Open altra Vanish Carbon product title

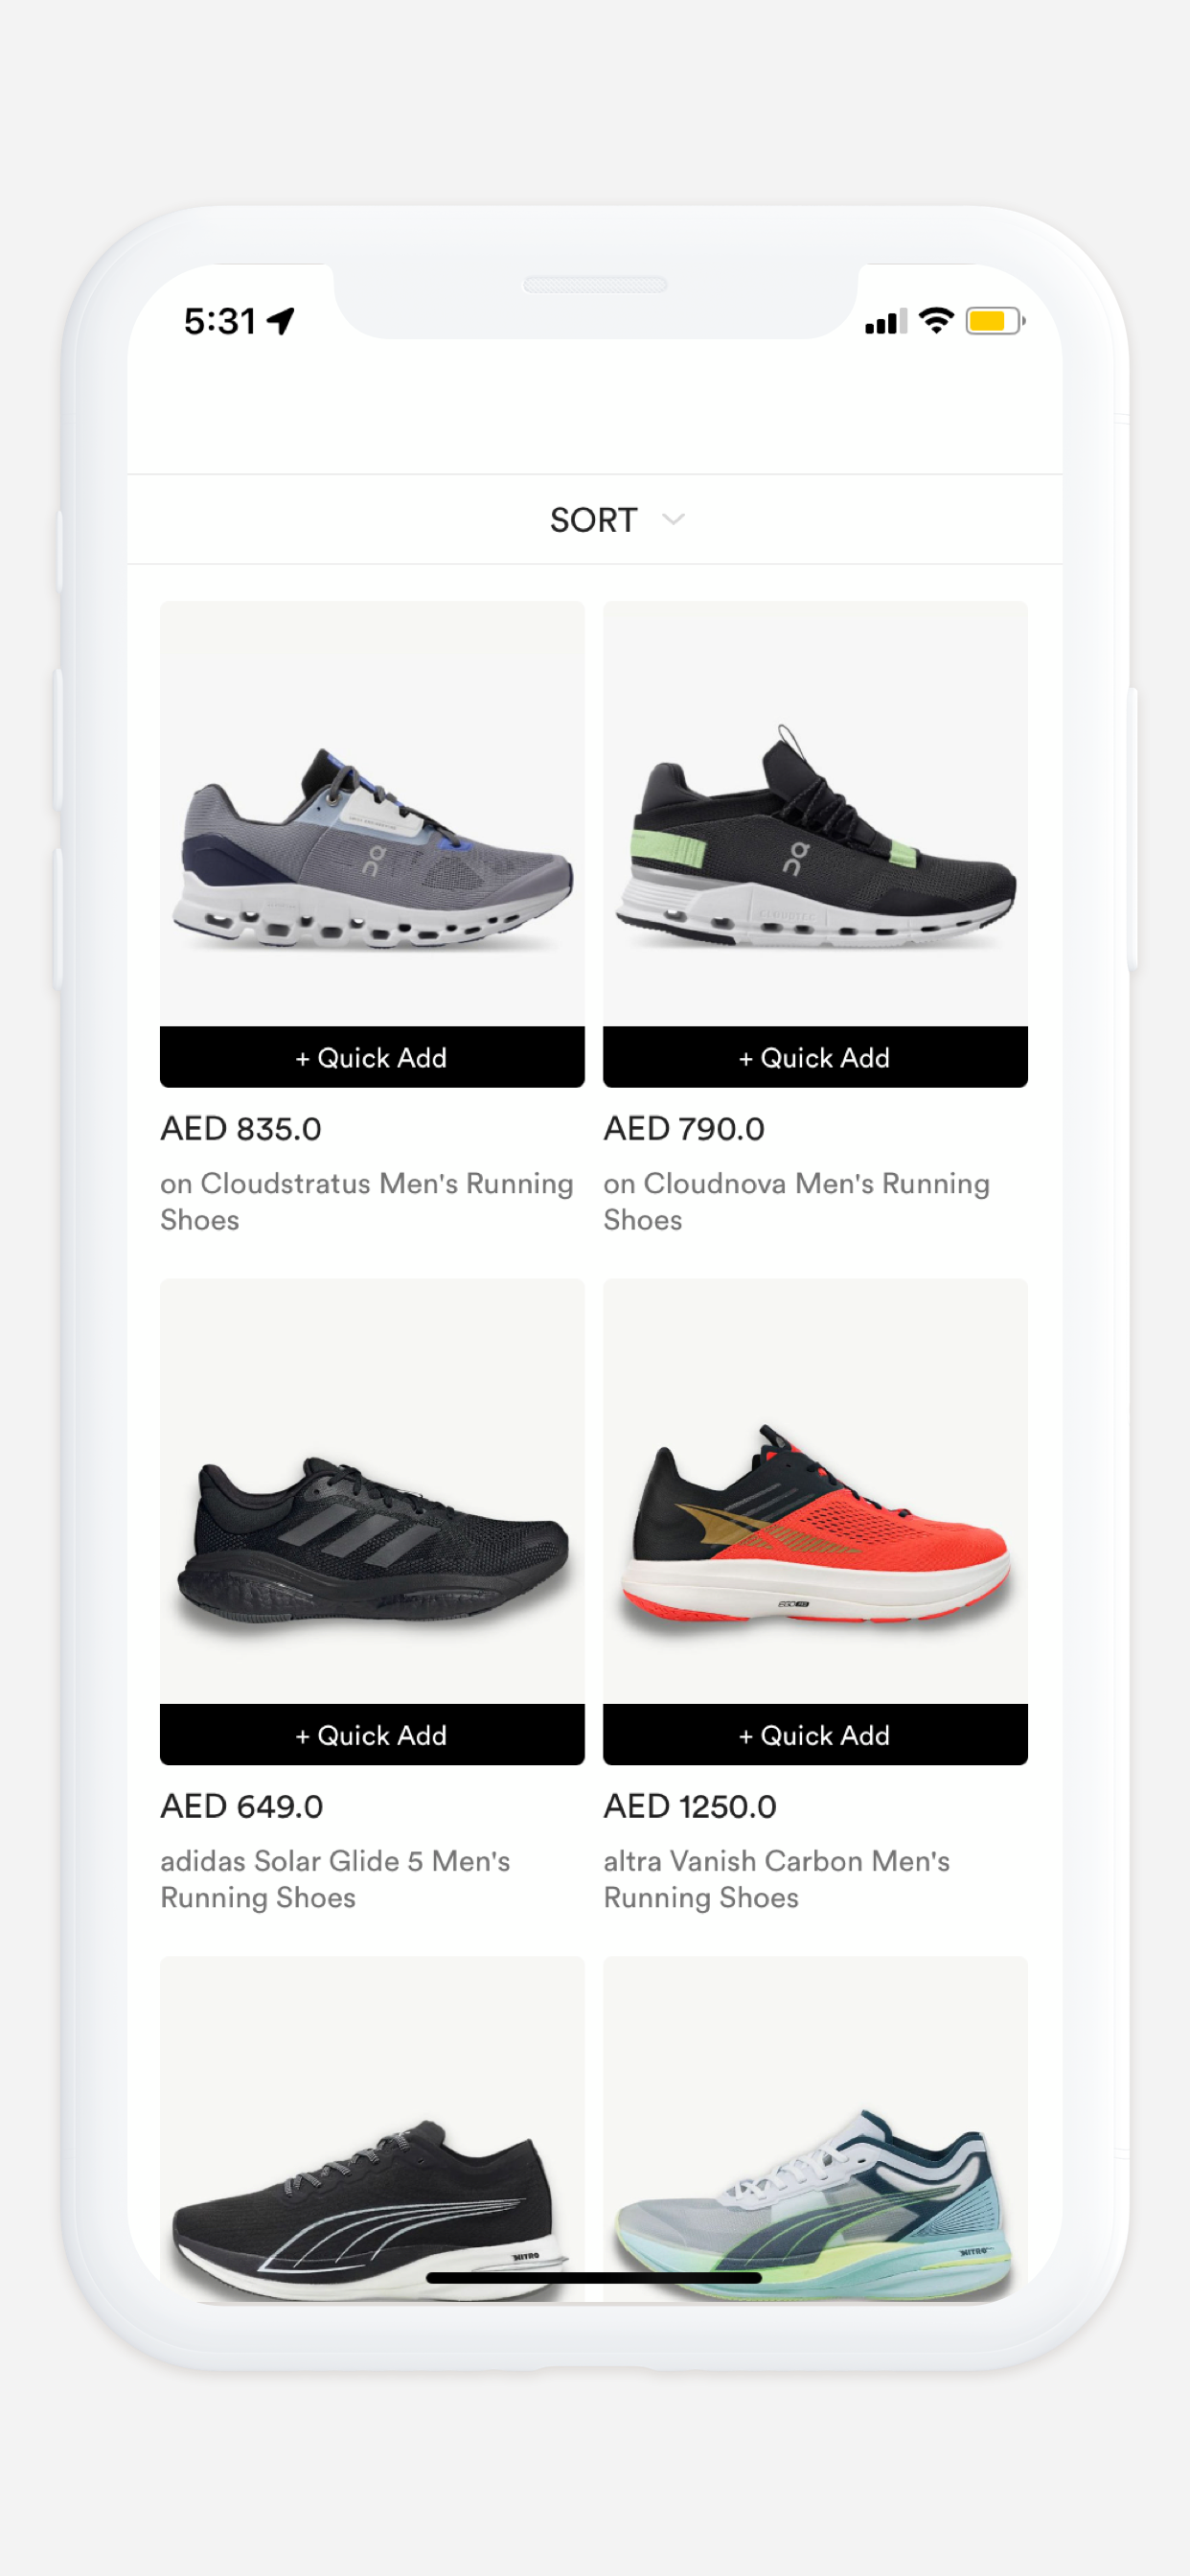pyautogui.click(x=776, y=1879)
